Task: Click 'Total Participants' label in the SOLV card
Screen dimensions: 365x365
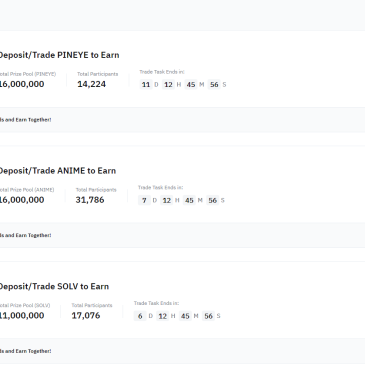Action: [x=92, y=305]
